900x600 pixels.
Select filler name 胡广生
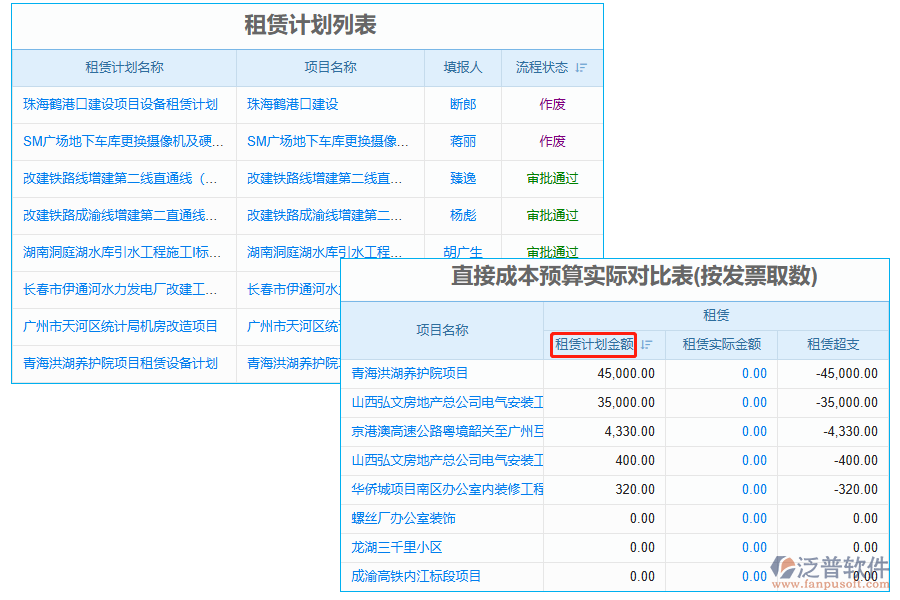(462, 252)
